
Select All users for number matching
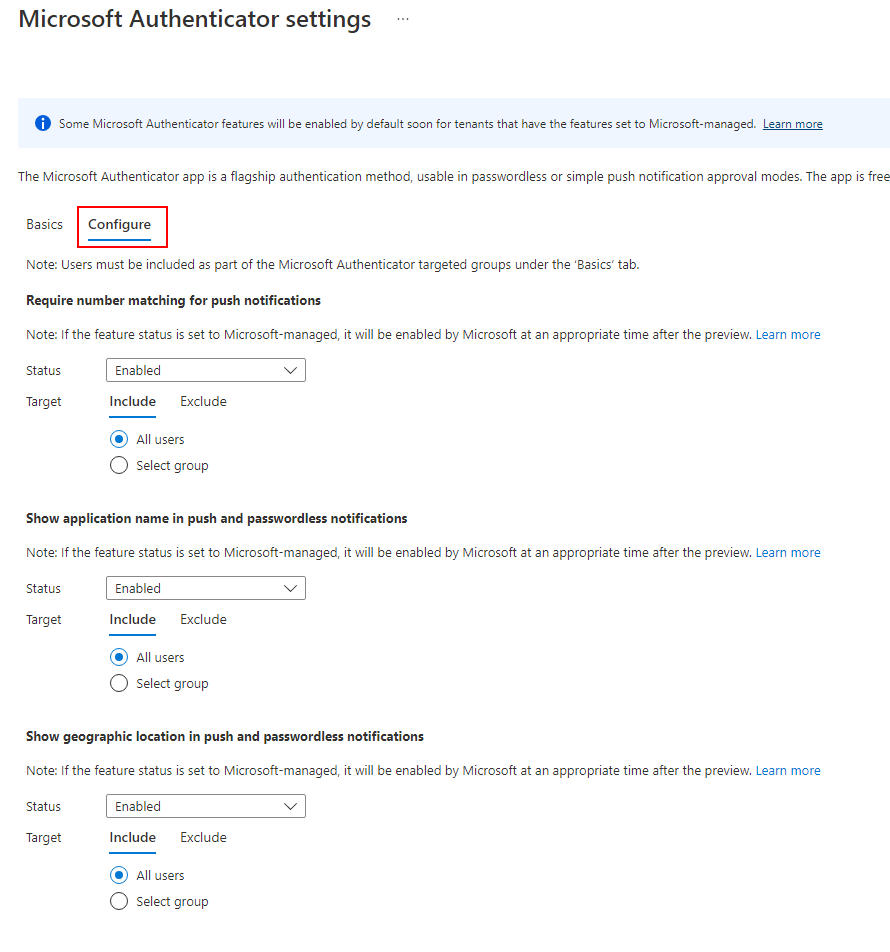pos(119,439)
